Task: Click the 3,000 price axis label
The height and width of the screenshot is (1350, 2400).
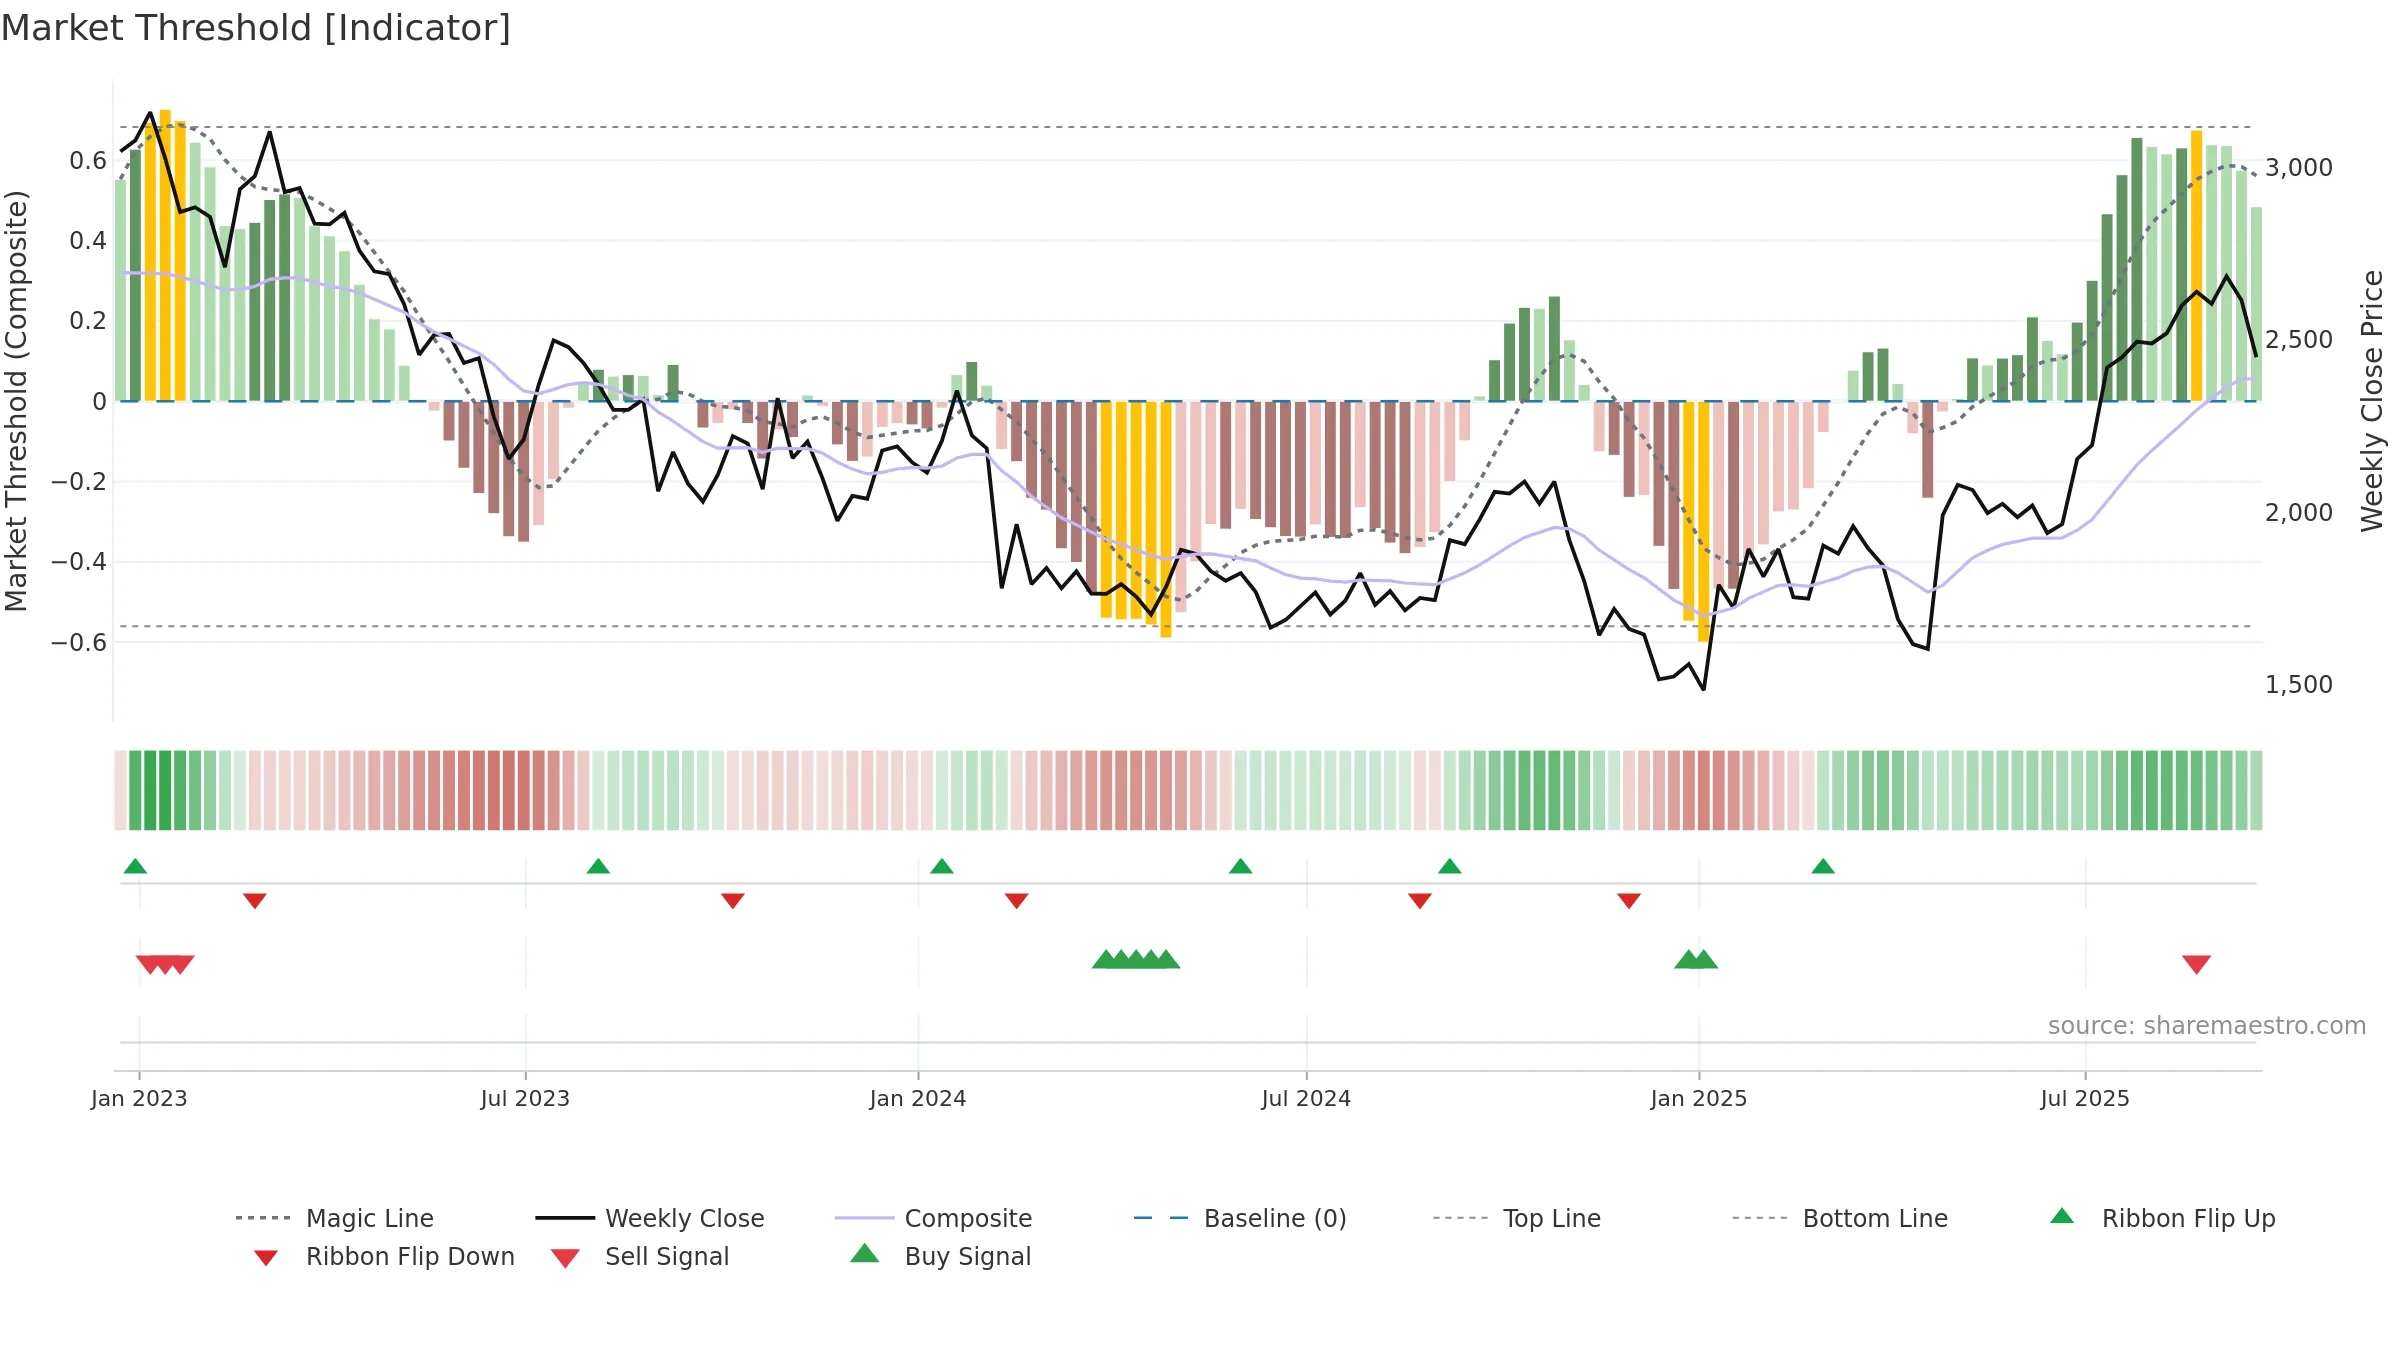Action: tap(2299, 168)
